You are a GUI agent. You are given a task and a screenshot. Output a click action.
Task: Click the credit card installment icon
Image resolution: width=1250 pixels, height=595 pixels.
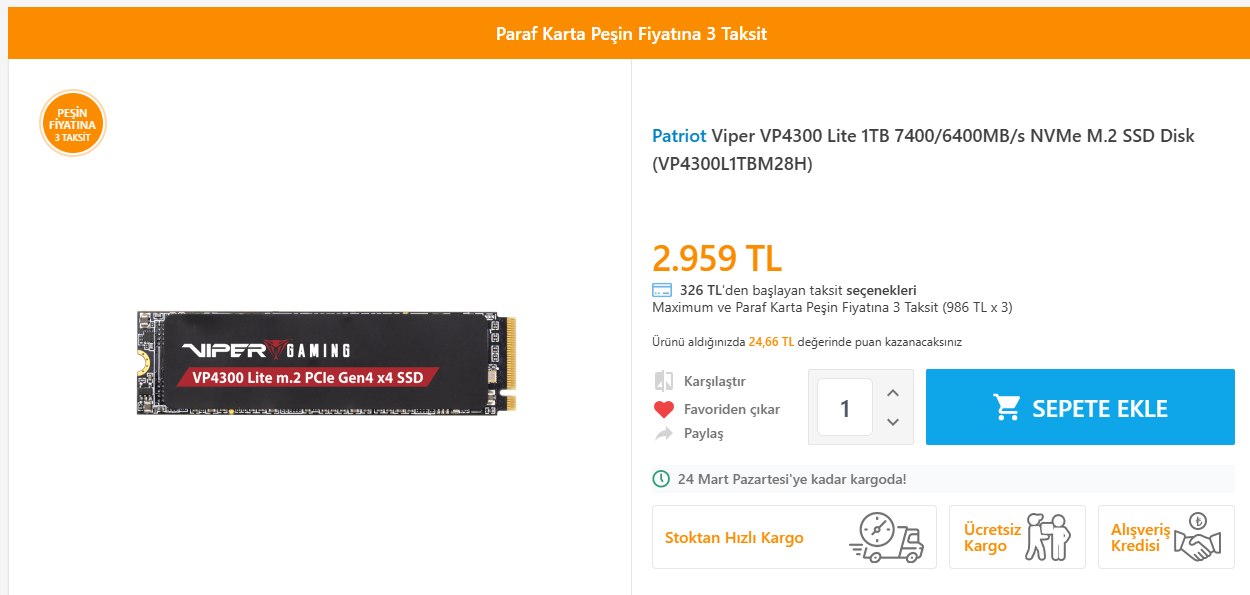[661, 290]
